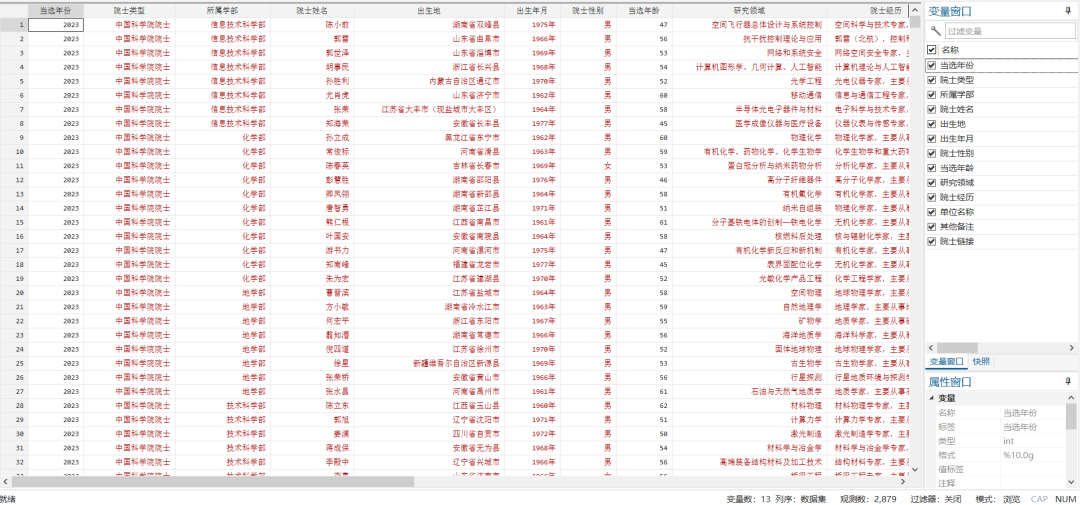This screenshot has height=505, width=1080.
Task: Select the row 28 header
Action: click(x=14, y=405)
